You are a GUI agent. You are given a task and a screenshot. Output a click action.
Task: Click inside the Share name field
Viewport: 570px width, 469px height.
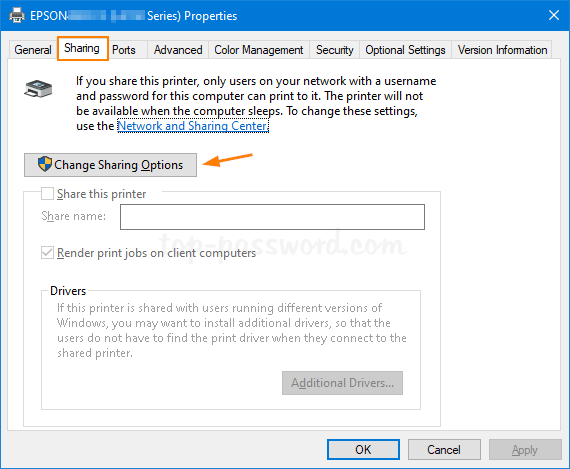point(272,217)
